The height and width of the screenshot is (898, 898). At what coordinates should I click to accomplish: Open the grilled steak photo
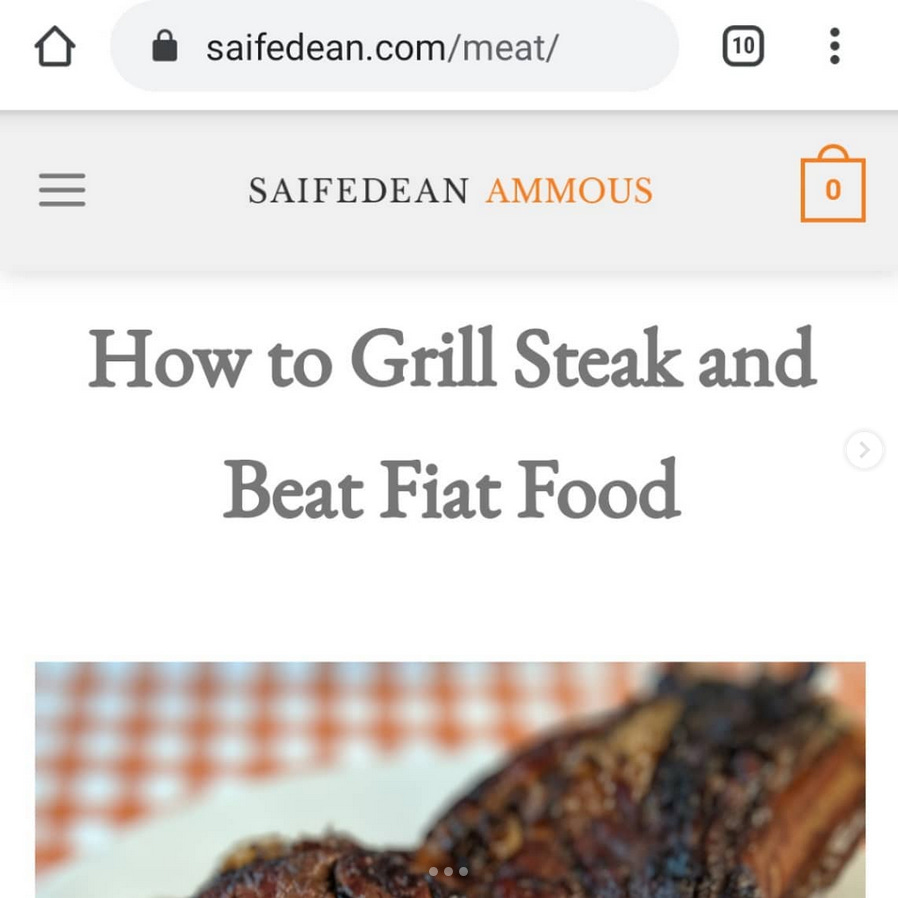450,779
